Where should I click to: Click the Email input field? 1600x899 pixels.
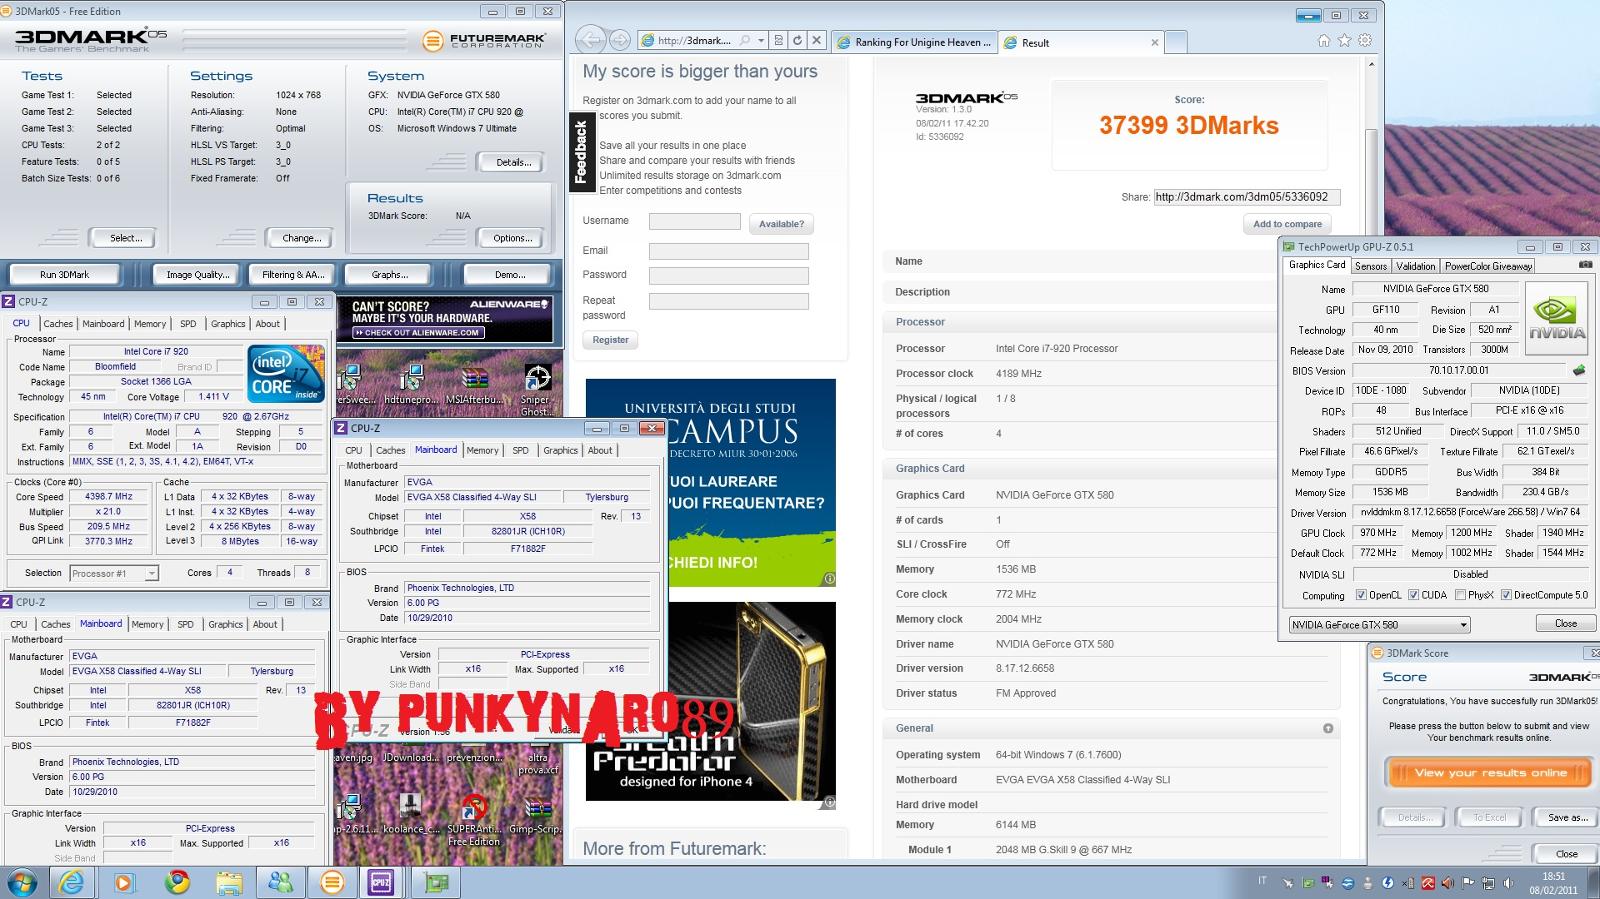tap(728, 252)
